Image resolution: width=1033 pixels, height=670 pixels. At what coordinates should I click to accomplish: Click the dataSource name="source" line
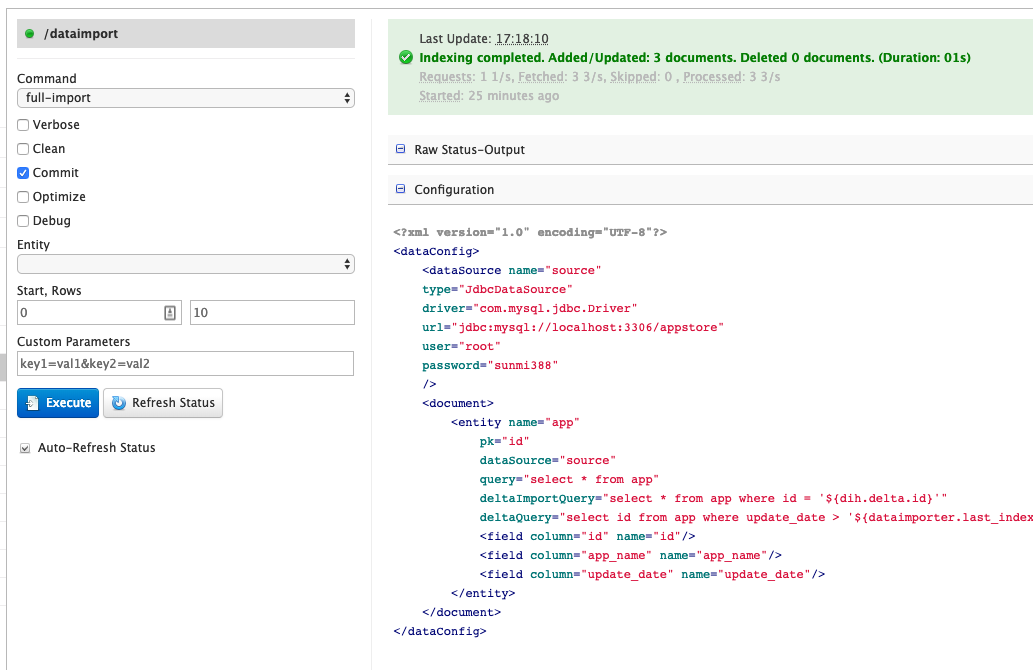(x=512, y=271)
